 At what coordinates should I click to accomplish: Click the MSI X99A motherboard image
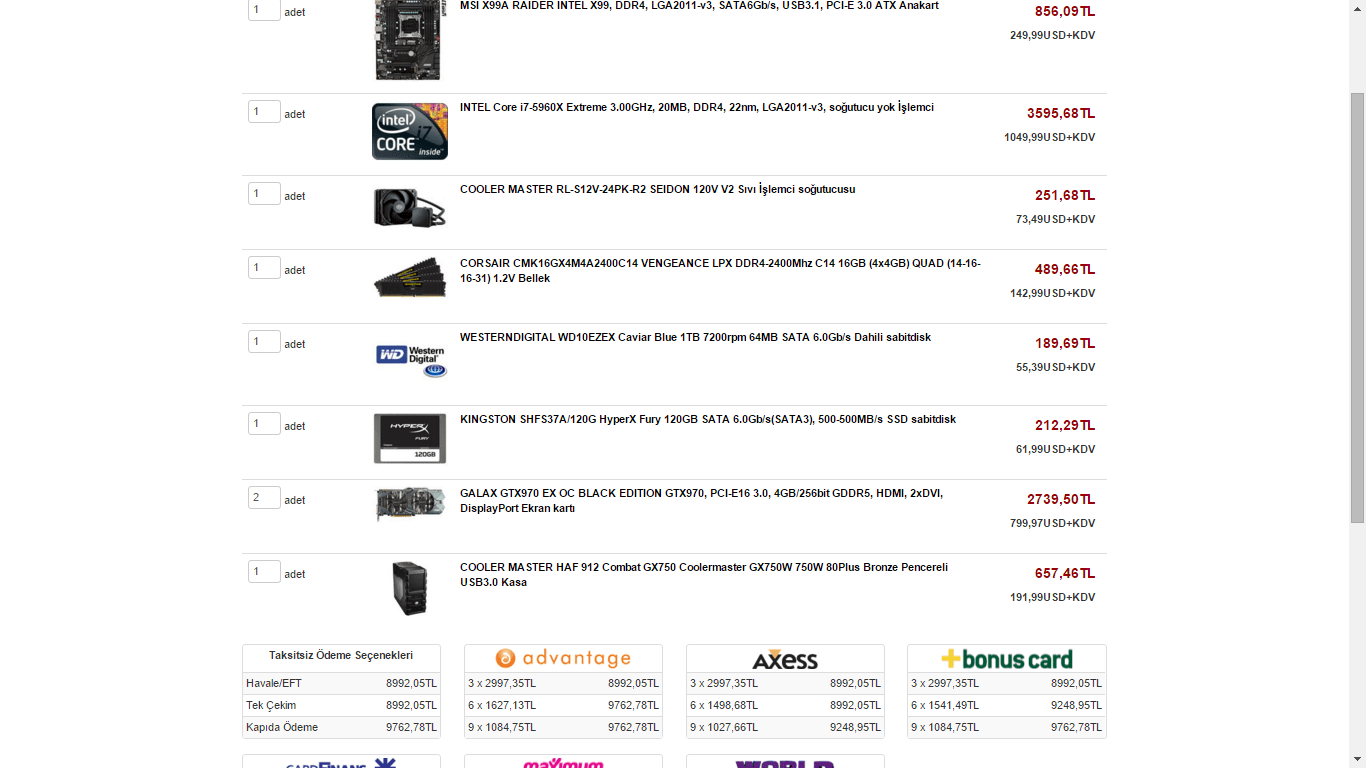pyautogui.click(x=410, y=40)
